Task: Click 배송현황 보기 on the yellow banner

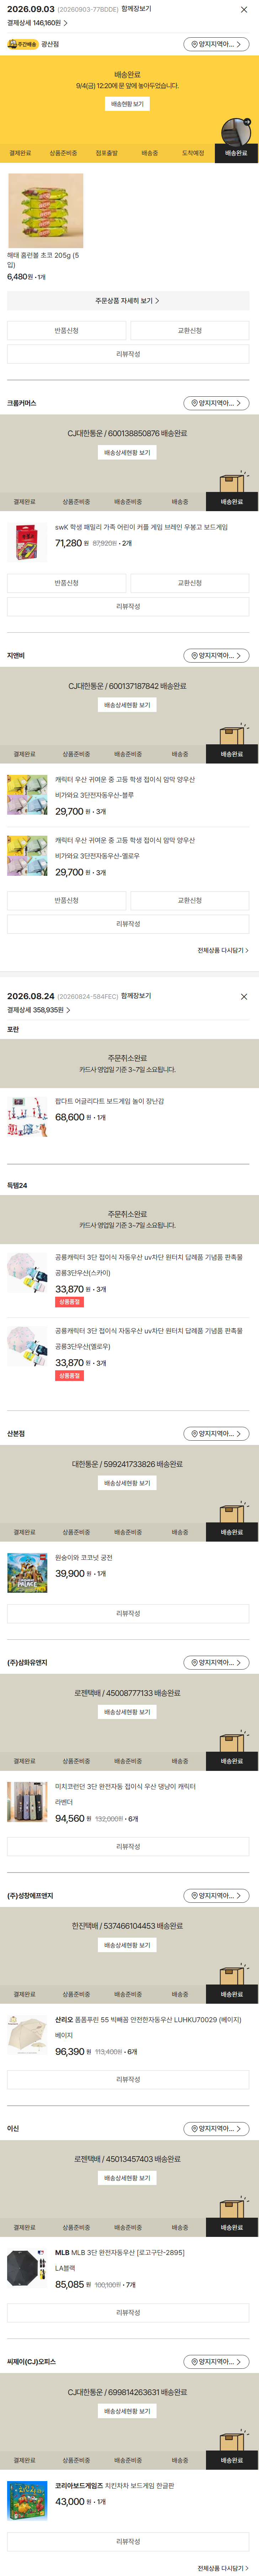Action: (x=128, y=104)
